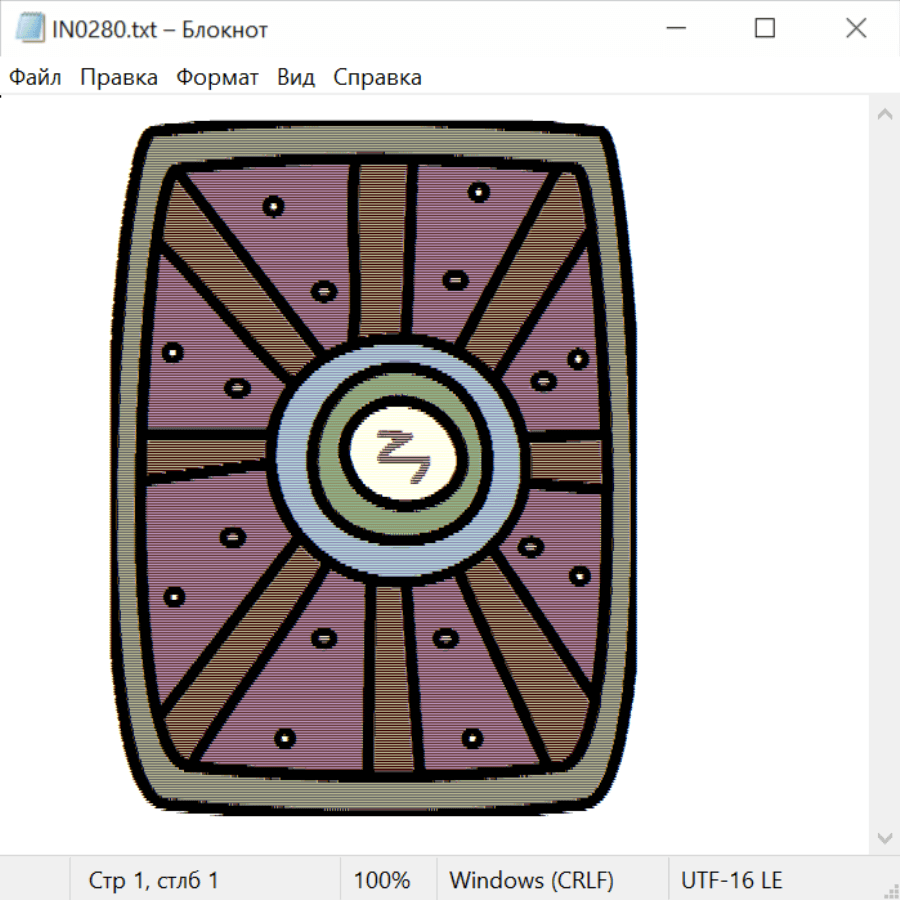900x900 pixels.
Task: Open the Вид menu
Action: (296, 78)
